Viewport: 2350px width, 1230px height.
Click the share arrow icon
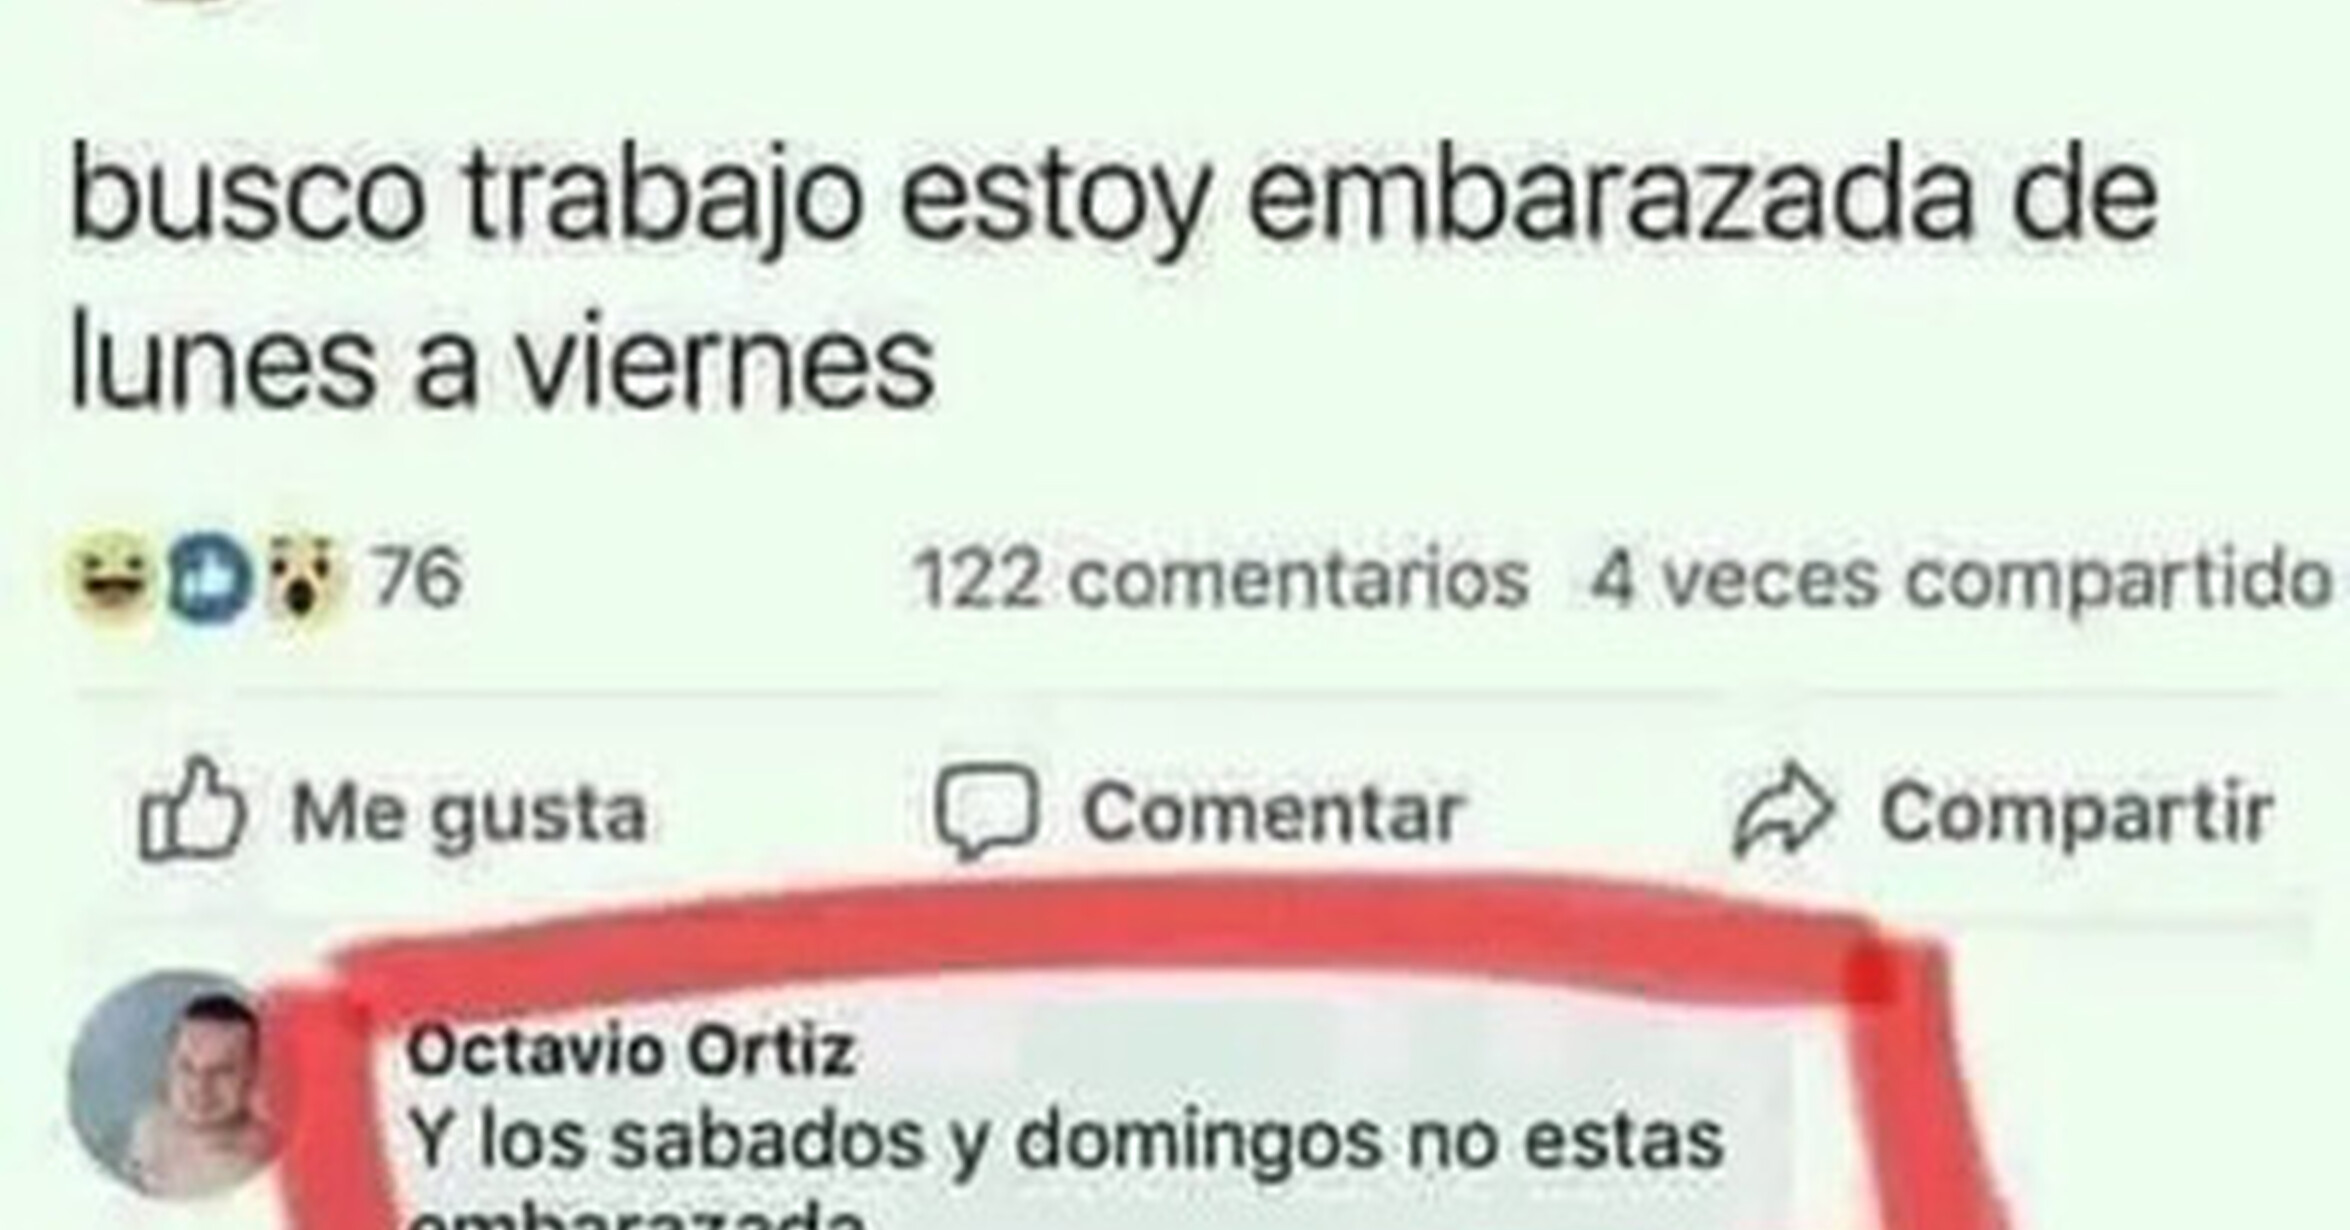coord(1783,811)
